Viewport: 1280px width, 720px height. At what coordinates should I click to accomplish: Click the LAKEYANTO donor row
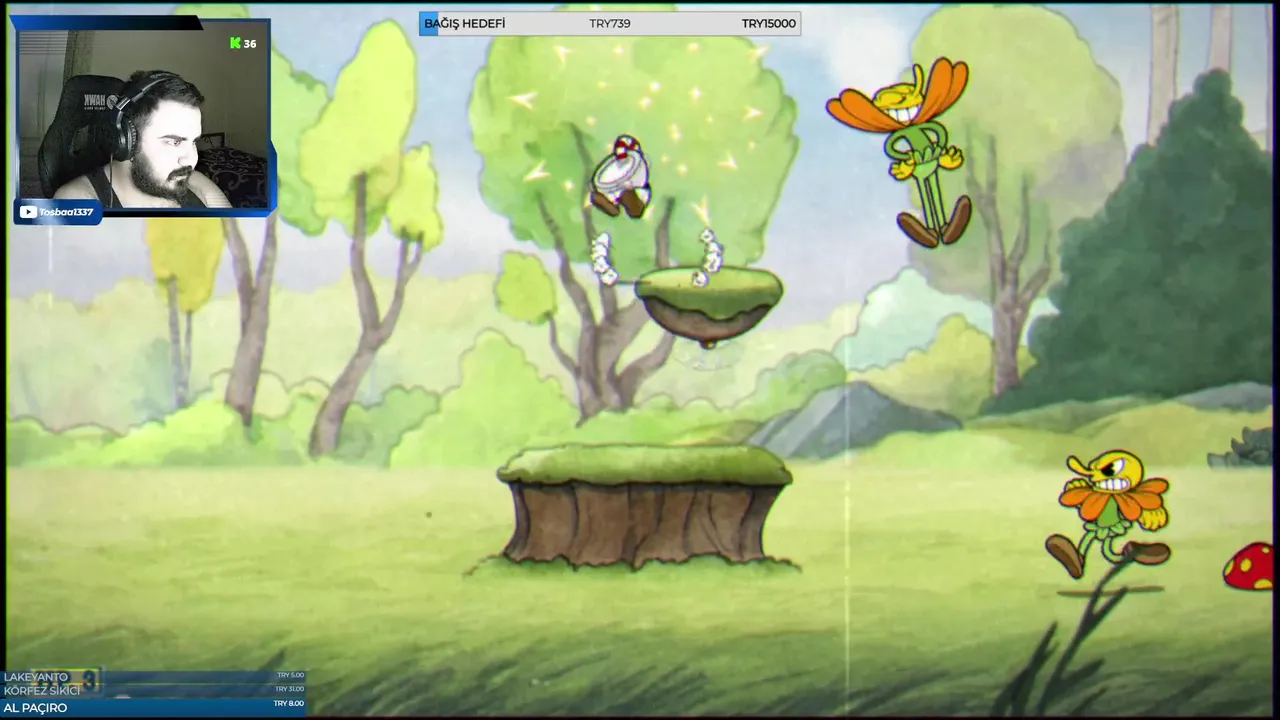pyautogui.click(x=153, y=677)
